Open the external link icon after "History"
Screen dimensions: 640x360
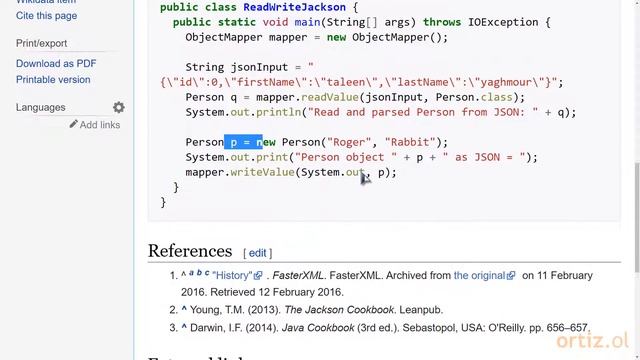(258, 276)
